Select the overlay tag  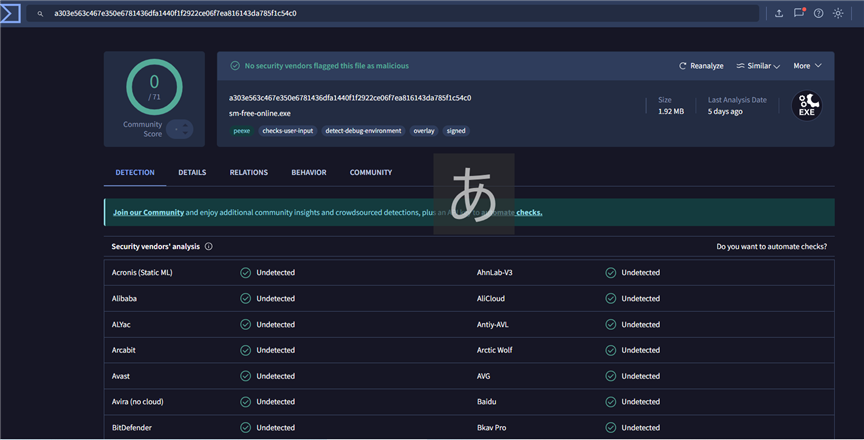pyautogui.click(x=424, y=131)
